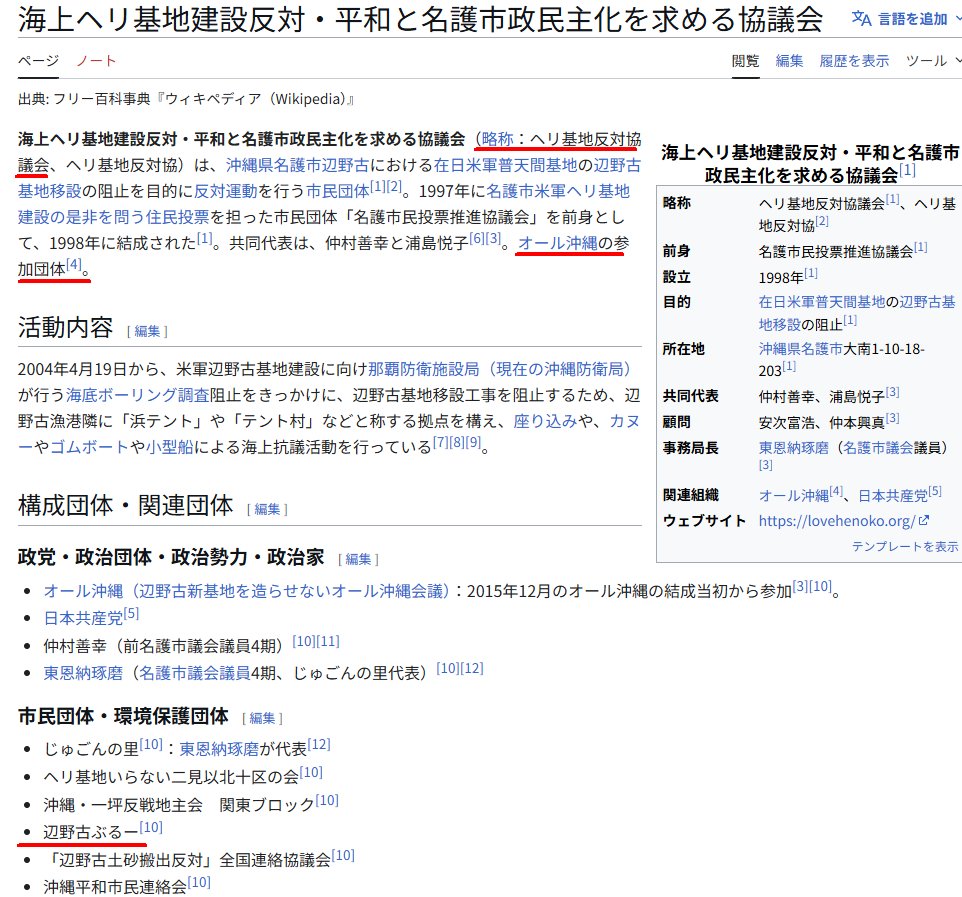
Task: Select ヘリ基地いらない二見以北十区の会 entry
Action: pyautogui.click(x=171, y=777)
